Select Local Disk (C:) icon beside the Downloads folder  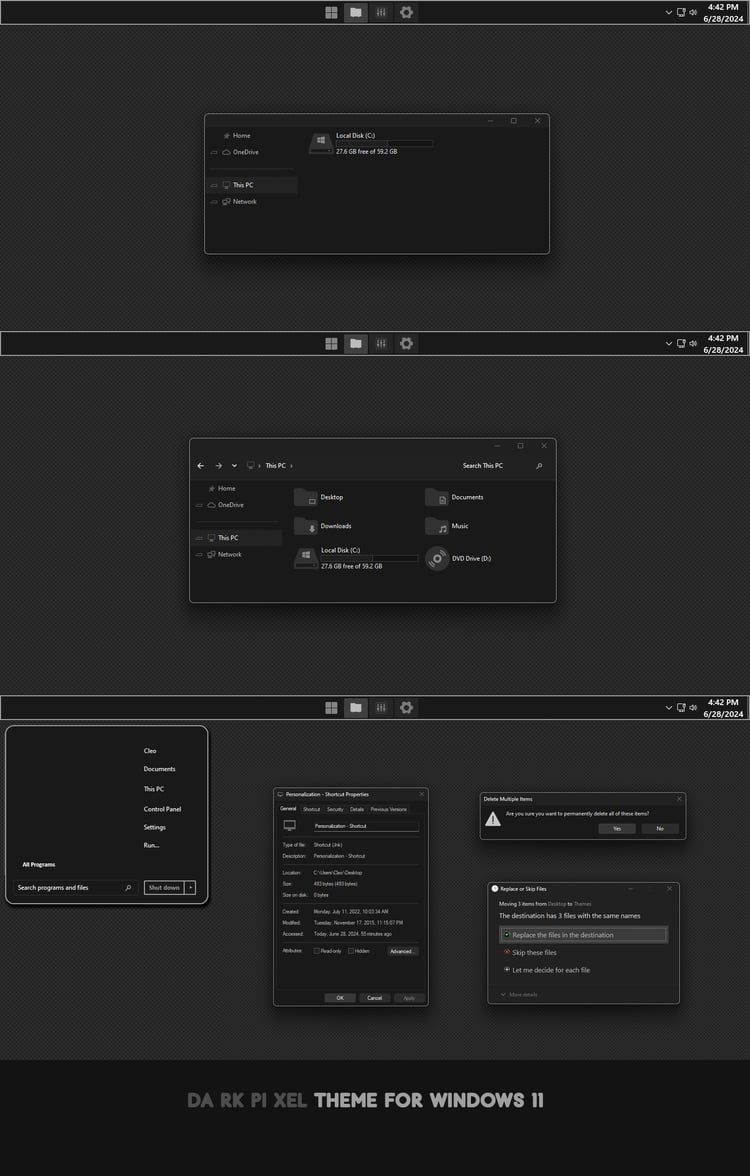click(x=305, y=559)
